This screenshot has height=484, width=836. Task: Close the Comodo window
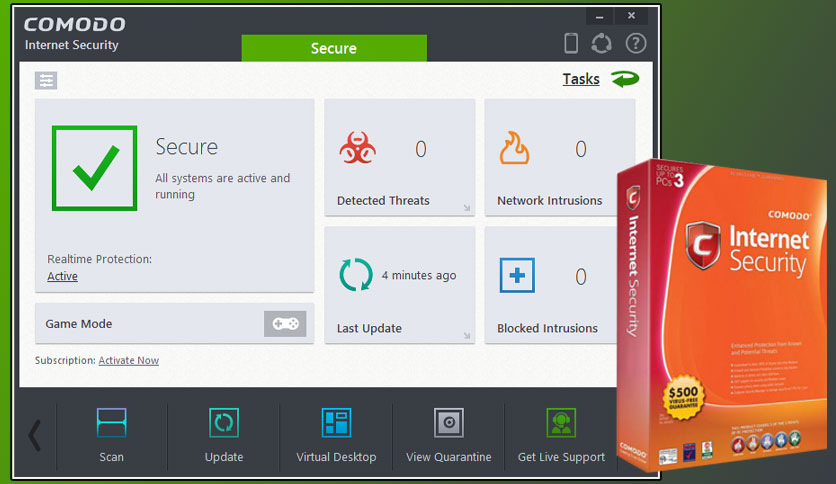click(631, 16)
